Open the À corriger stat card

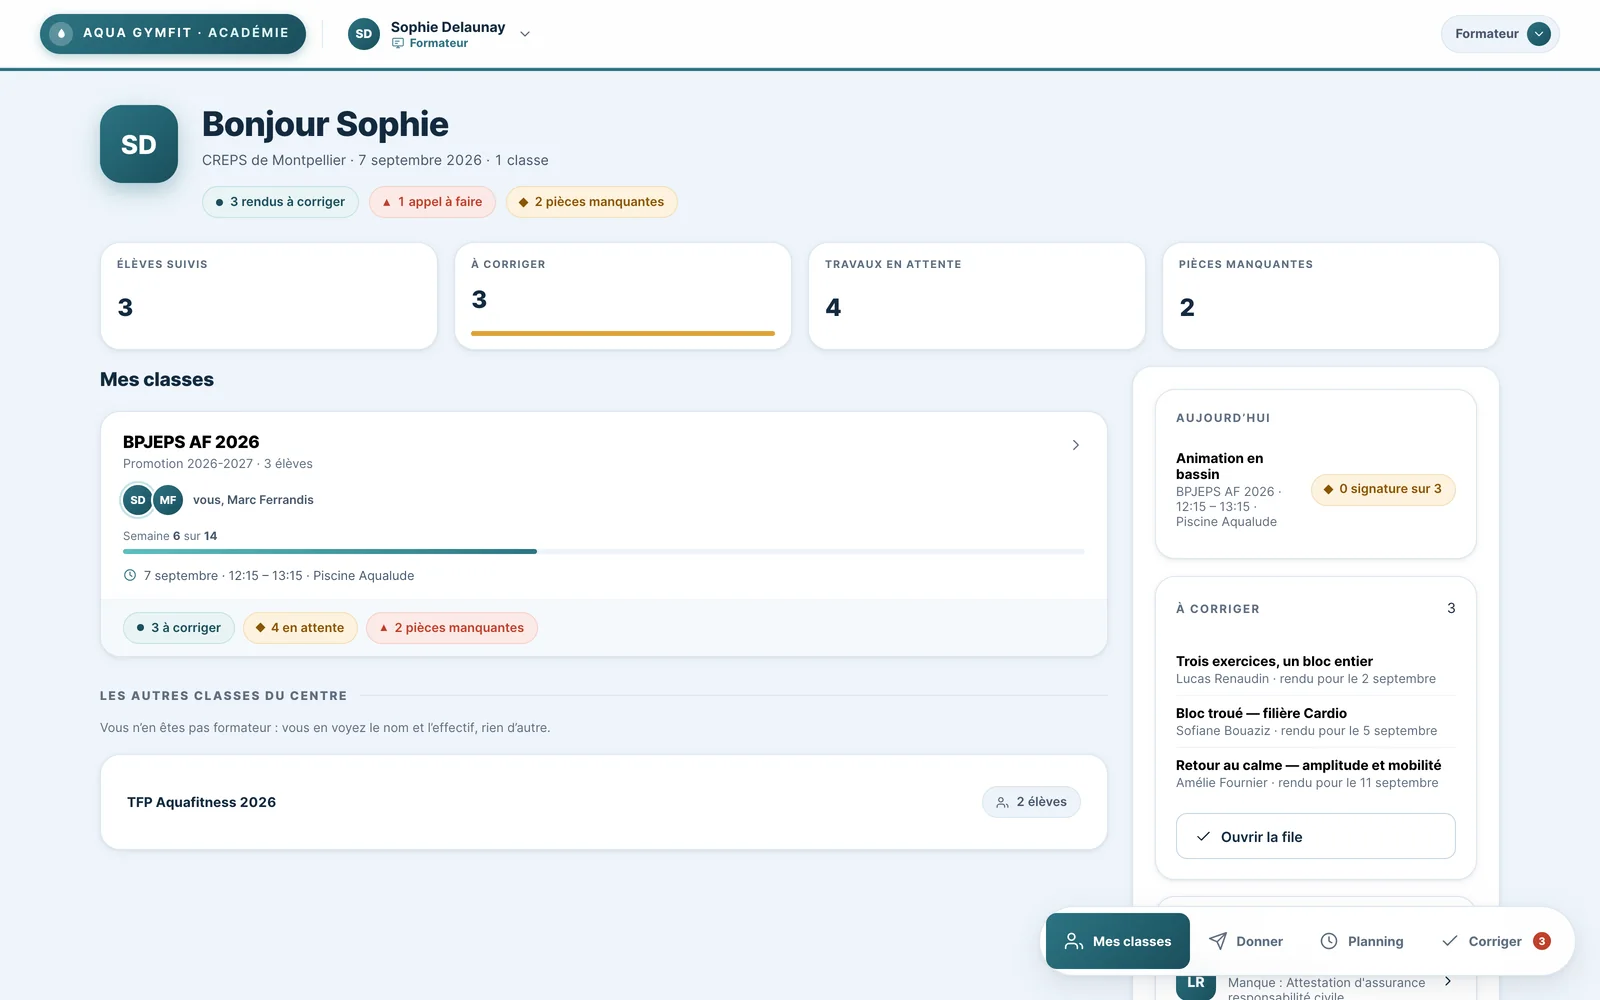pyautogui.click(x=623, y=296)
